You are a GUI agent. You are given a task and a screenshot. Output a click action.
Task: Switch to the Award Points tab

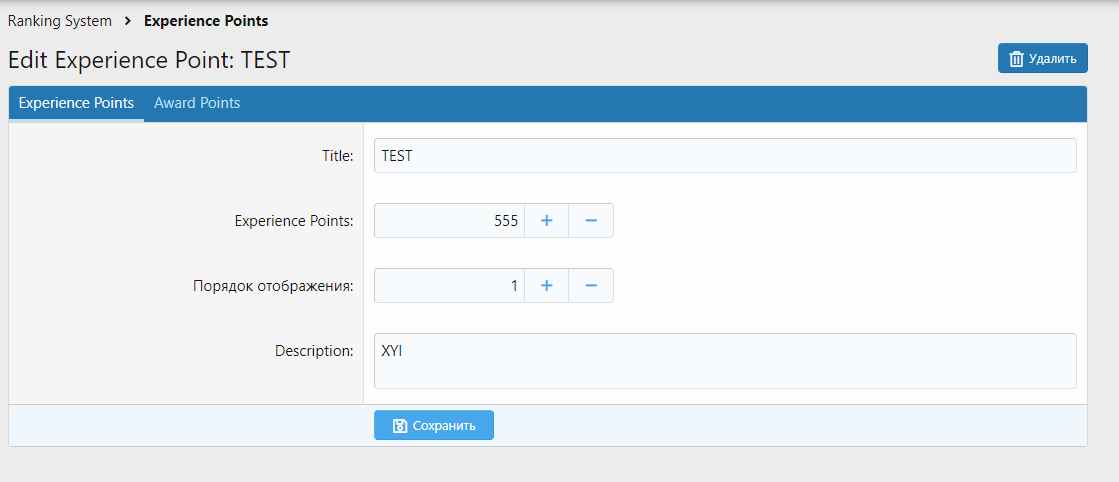[197, 103]
